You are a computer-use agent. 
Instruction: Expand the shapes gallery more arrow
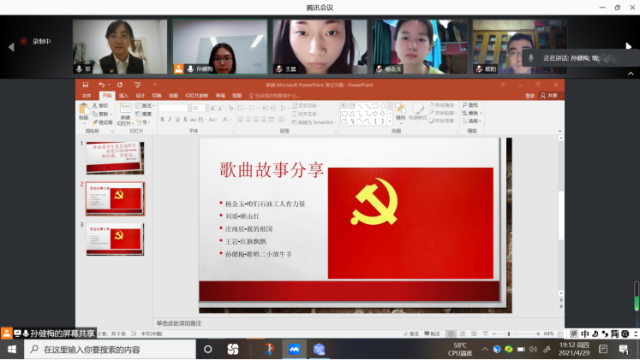click(390, 121)
